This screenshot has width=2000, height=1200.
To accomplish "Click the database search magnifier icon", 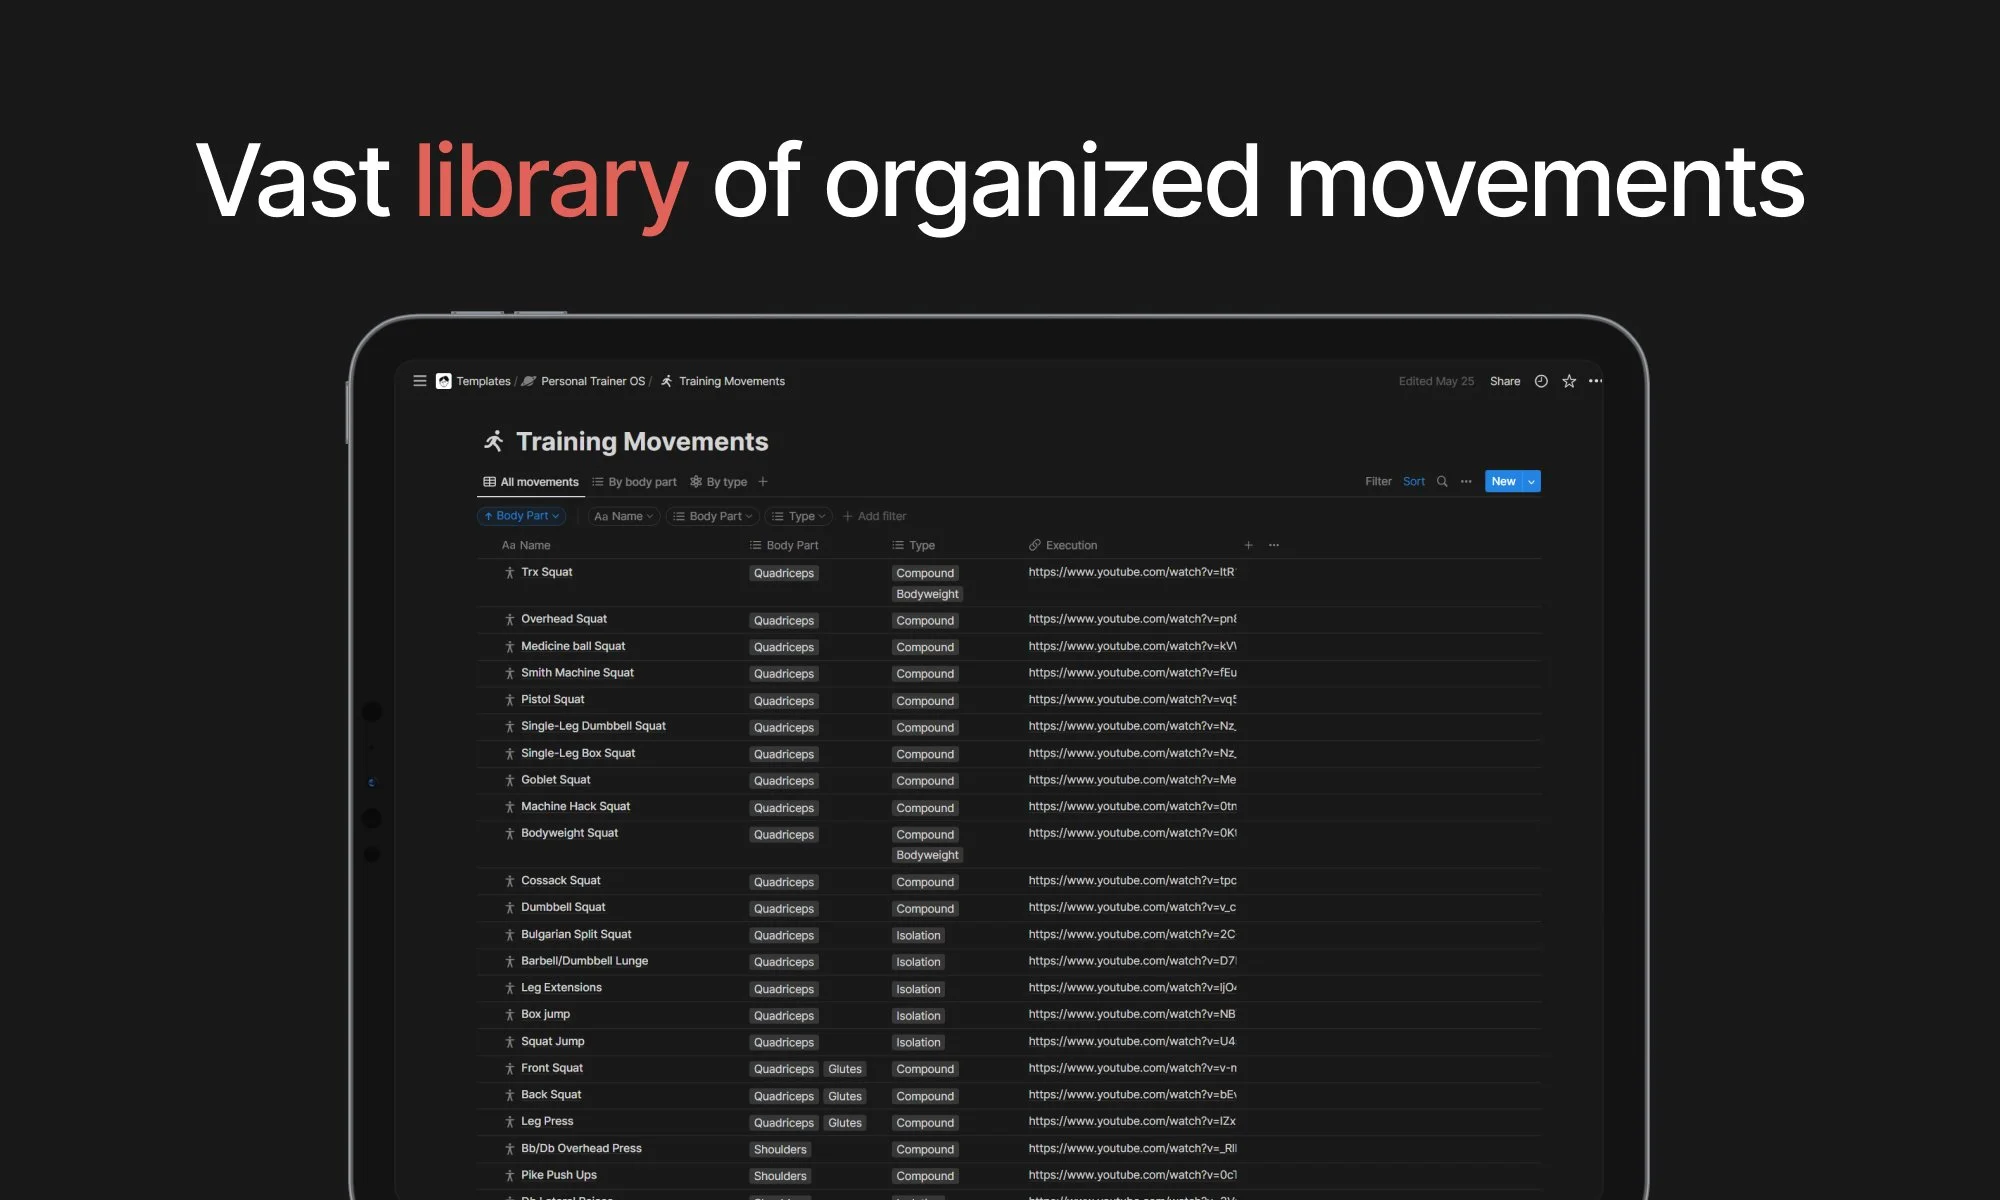I will click(1442, 482).
